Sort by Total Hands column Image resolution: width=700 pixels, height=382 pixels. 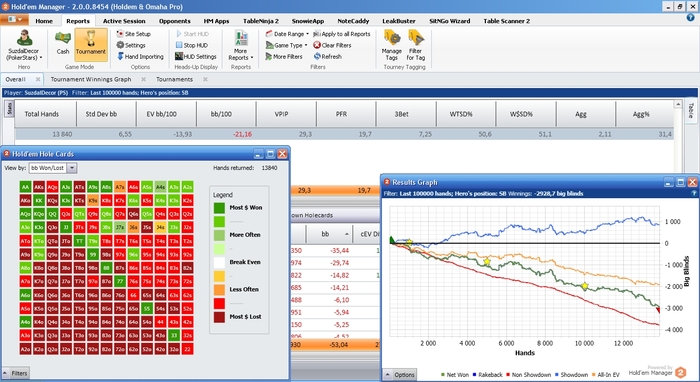45,114
